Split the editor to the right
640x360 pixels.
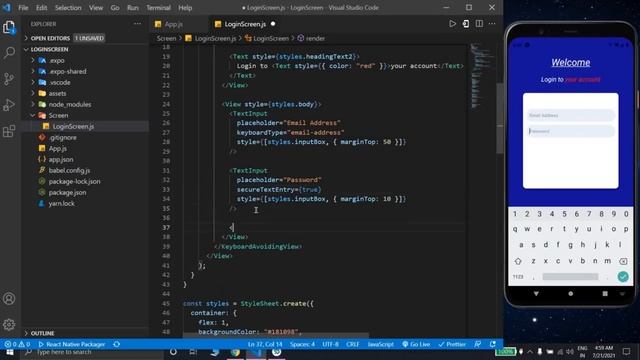479,24
